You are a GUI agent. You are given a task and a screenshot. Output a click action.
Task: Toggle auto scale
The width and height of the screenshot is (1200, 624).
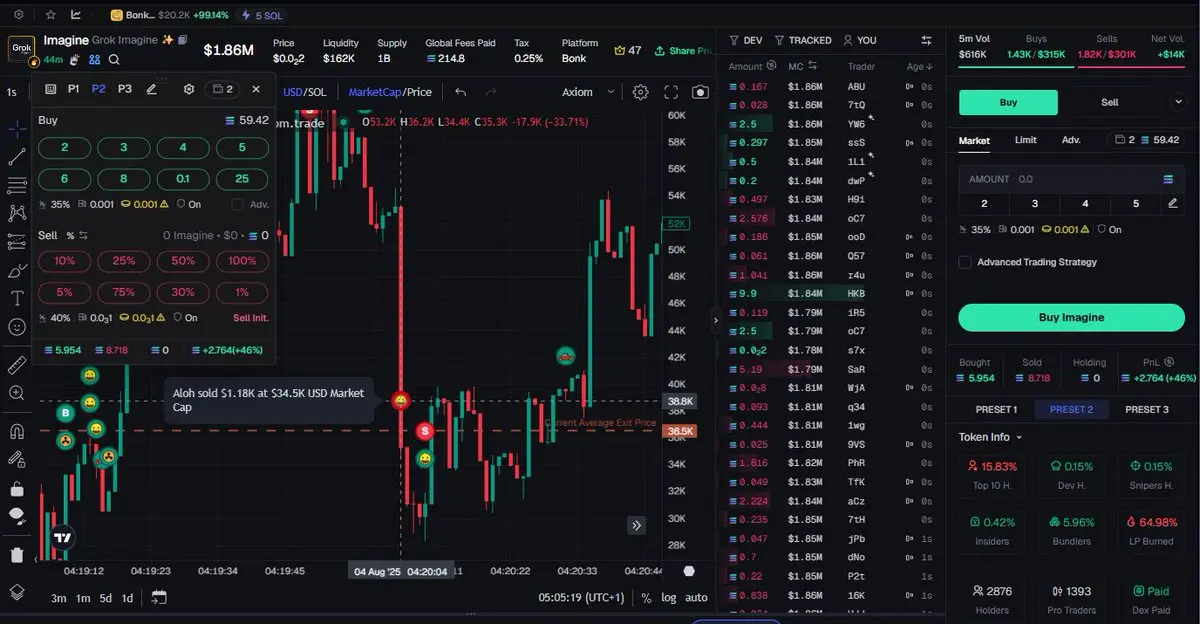(696, 598)
